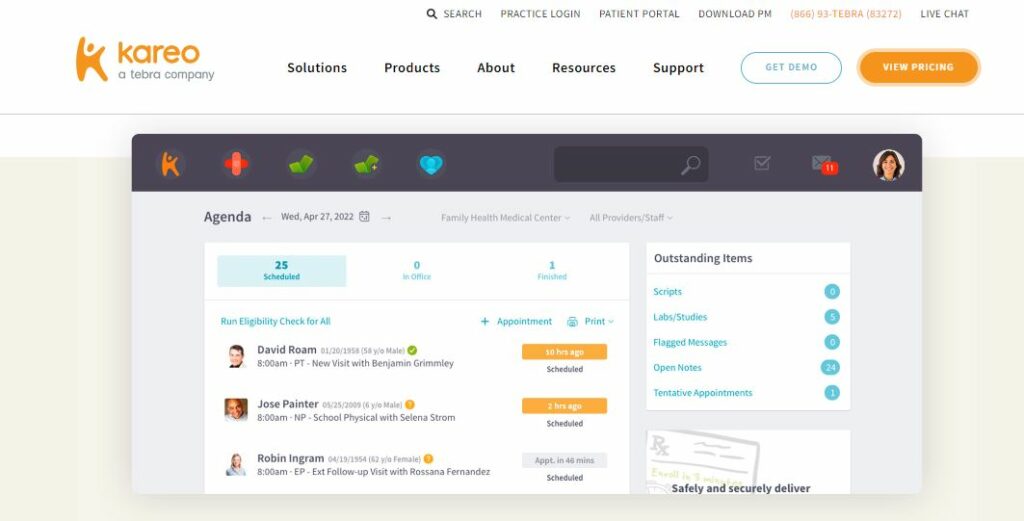
Task: Click the search magnifier icon at top
Action: point(432,14)
